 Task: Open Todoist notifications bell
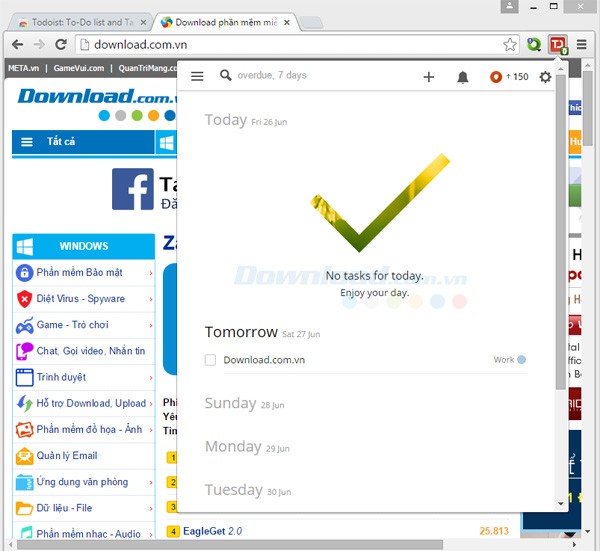(x=463, y=77)
